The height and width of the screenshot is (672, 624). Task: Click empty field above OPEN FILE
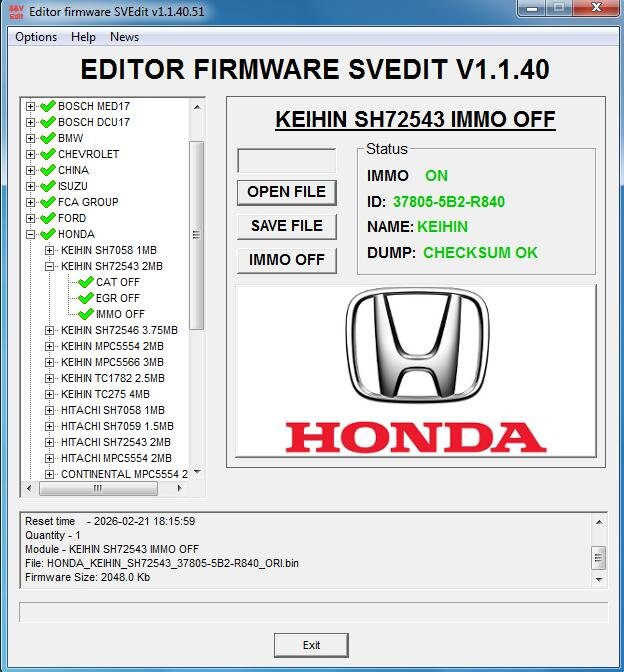pyautogui.click(x=287, y=161)
